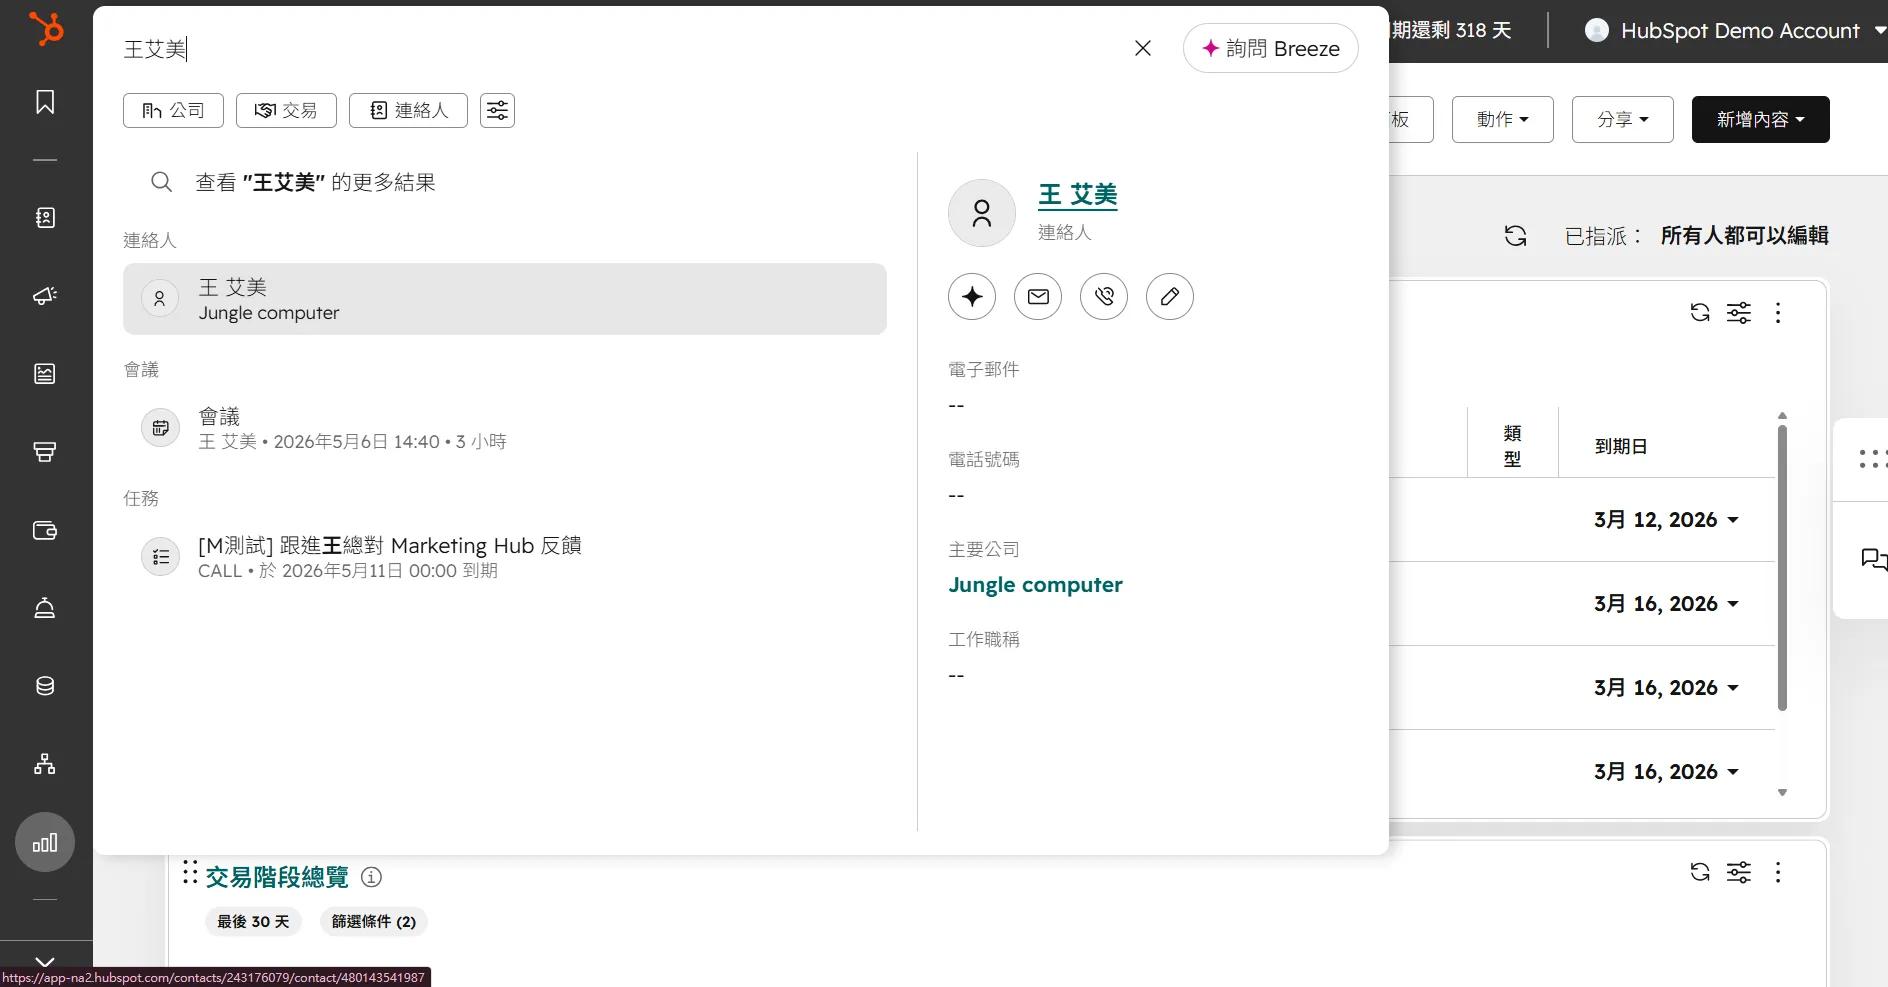Open the Content image sidebar icon

(x=45, y=374)
